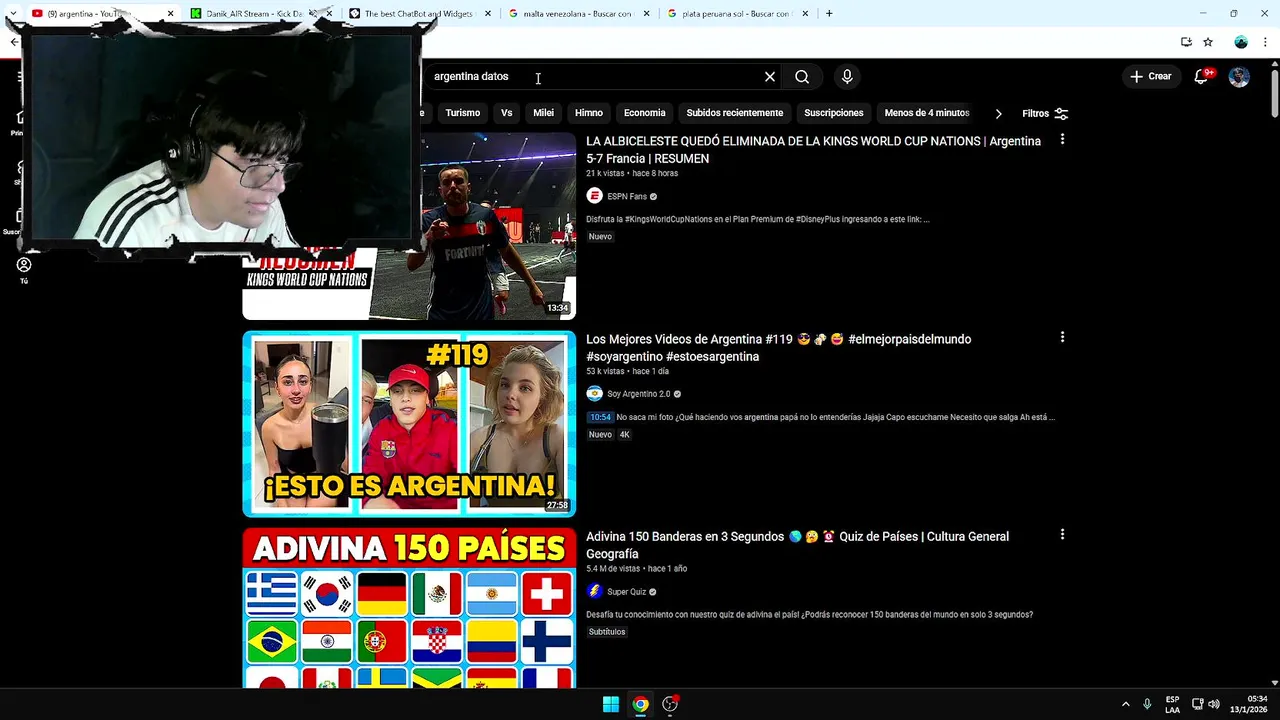This screenshot has height=720, width=1280.
Task: Click the Subtítulos badge under Super Quiz
Action: [607, 632]
